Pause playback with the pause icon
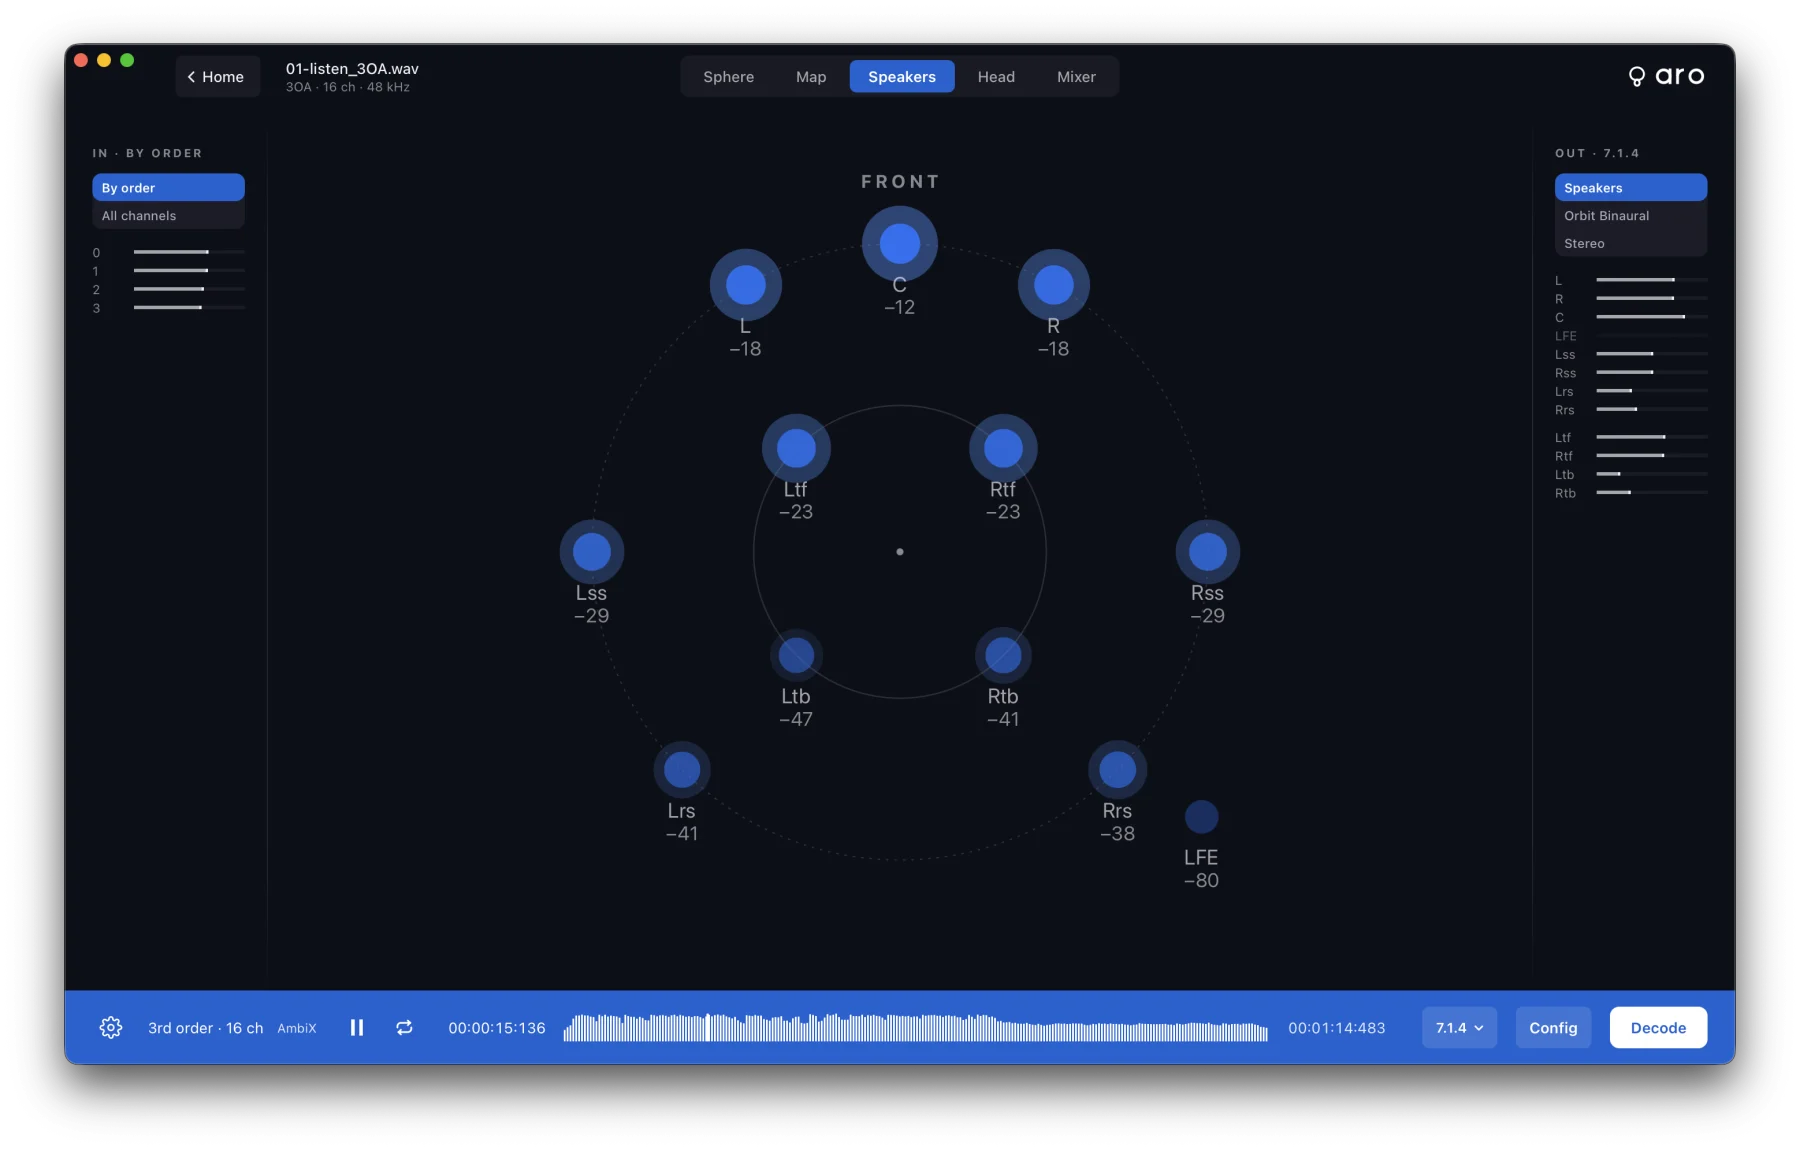Viewport: 1800px width, 1150px height. click(357, 1028)
